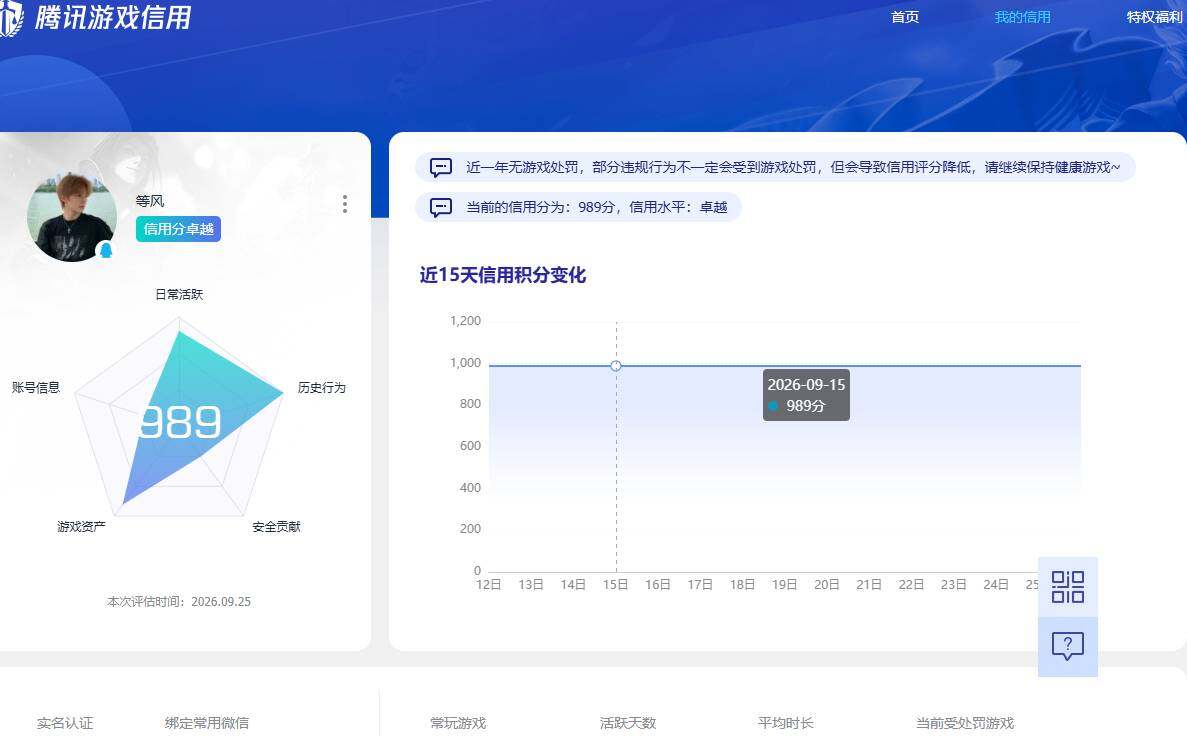Click the 历史行为 radar label
Screen dimensions: 1187x736
(x=322, y=388)
